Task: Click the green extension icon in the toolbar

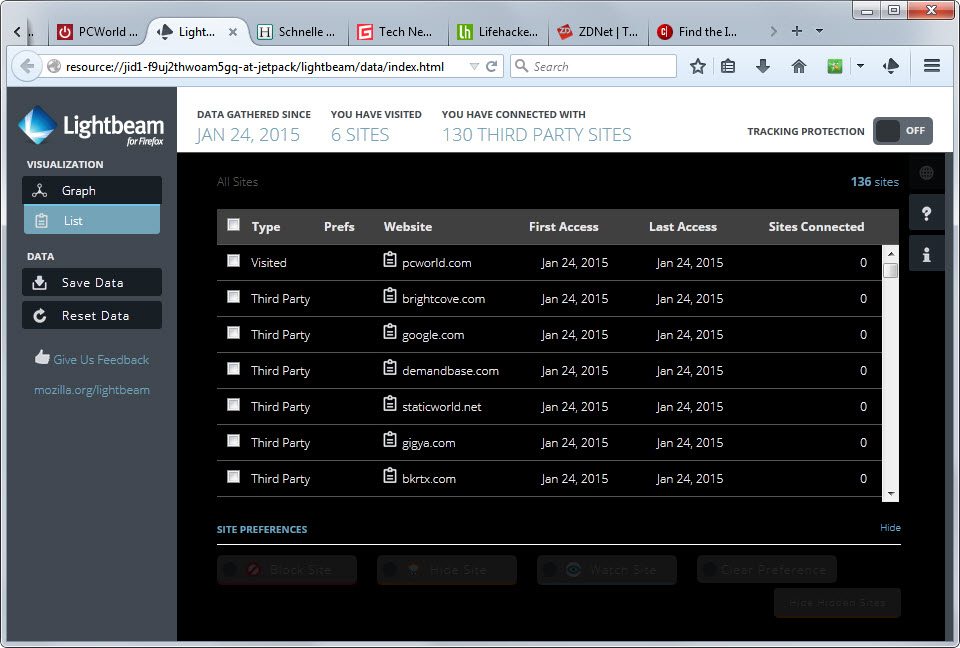Action: pyautogui.click(x=834, y=66)
